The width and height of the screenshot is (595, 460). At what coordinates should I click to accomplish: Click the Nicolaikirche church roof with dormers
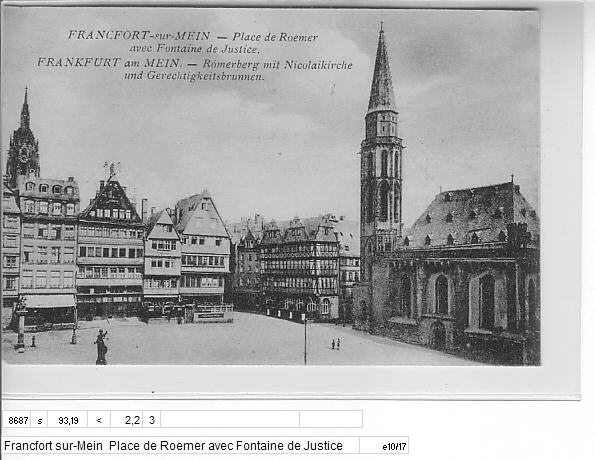471,214
